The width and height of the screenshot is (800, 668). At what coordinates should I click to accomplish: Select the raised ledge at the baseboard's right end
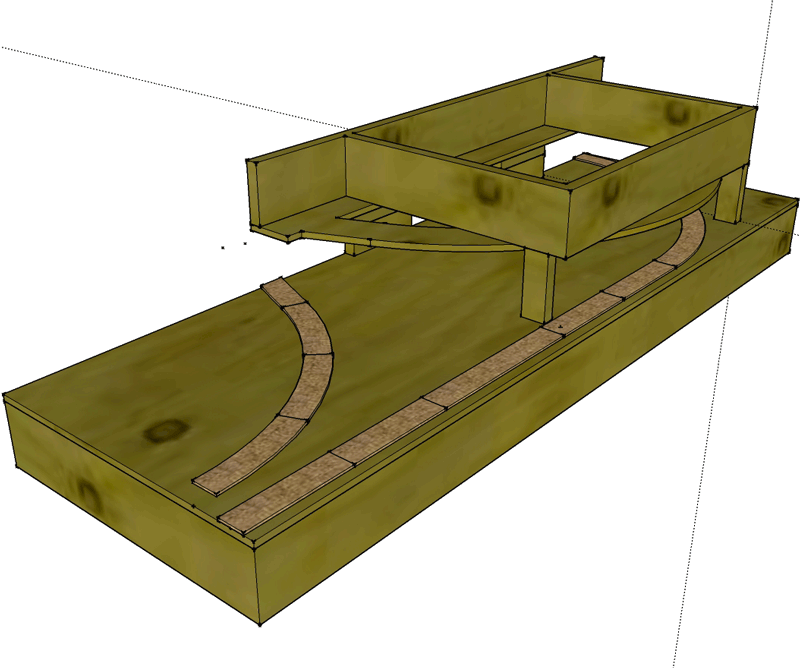click(x=770, y=212)
